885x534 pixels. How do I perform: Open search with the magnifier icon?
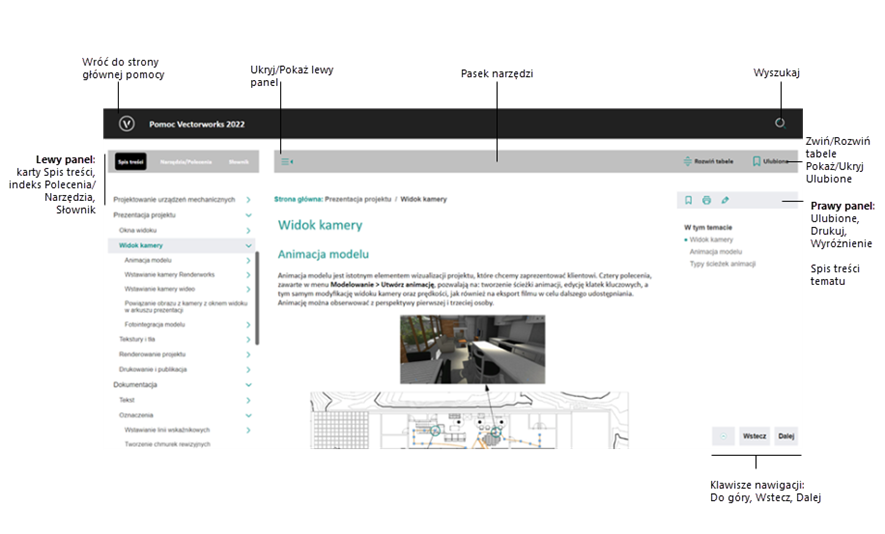780,123
